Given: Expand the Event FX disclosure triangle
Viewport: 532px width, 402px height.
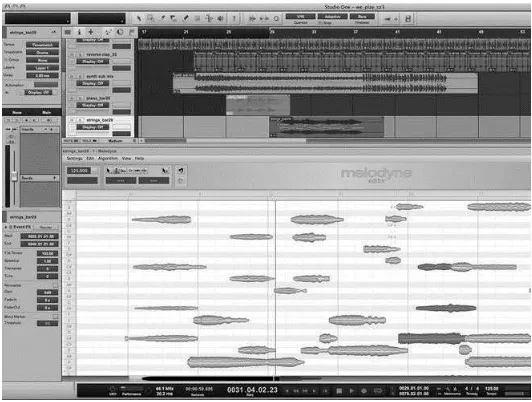Looking at the screenshot, I should [x=5, y=227].
